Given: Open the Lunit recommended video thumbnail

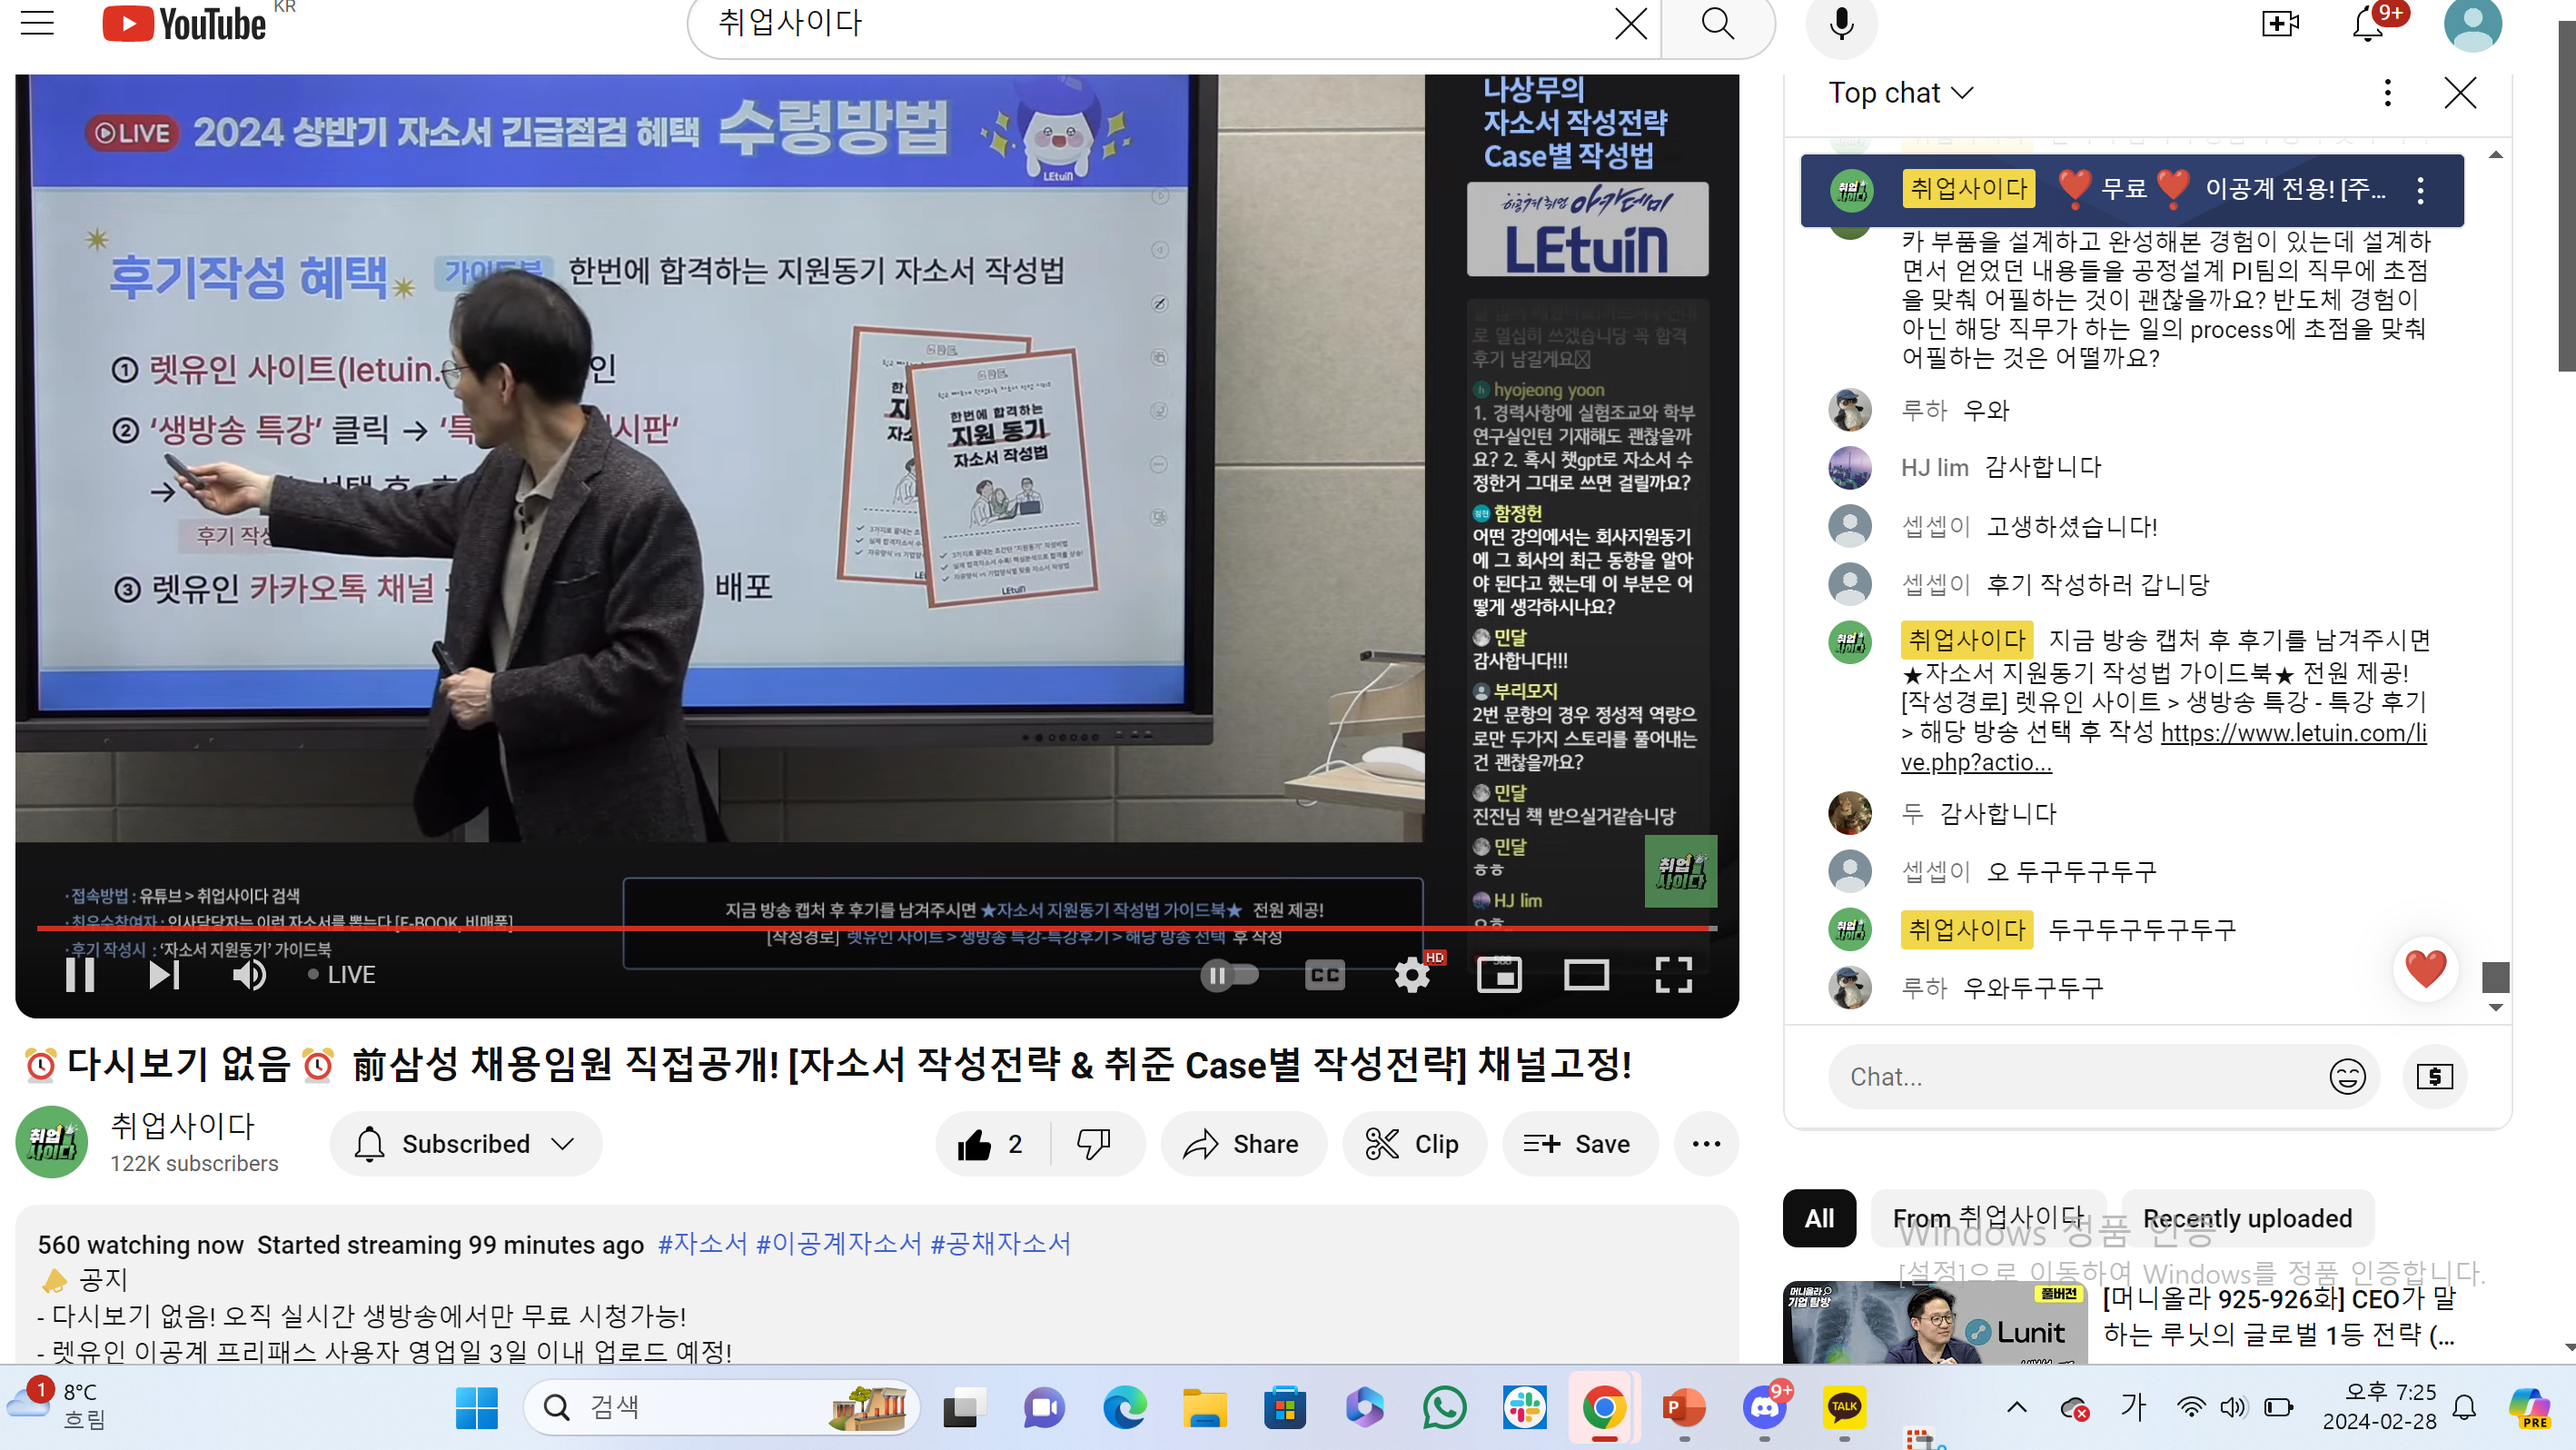Looking at the screenshot, I should click(1934, 1323).
